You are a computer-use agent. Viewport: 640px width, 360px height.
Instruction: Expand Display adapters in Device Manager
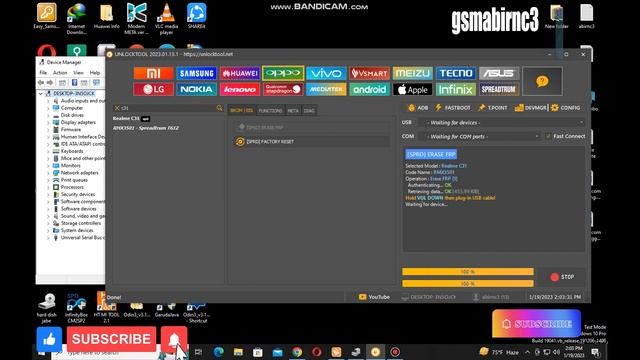(48, 122)
